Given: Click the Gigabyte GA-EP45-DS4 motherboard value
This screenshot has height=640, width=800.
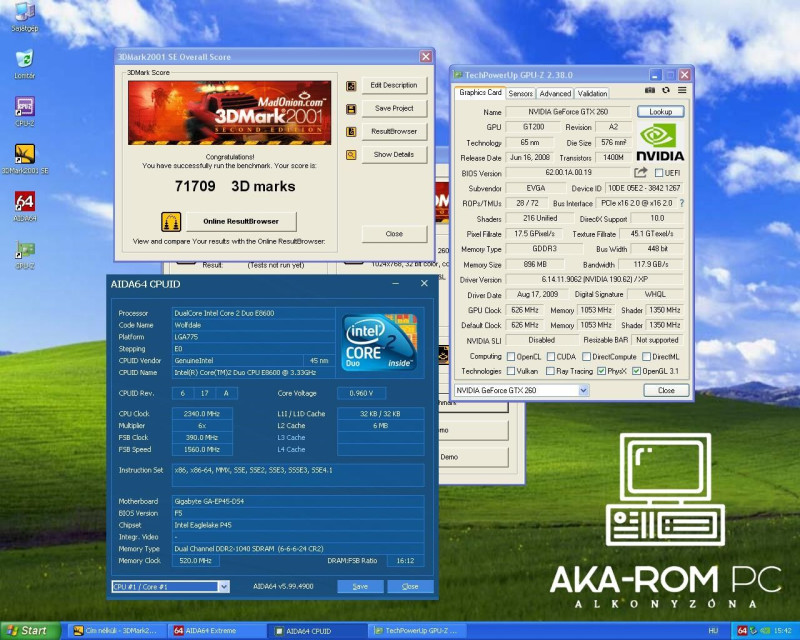Looking at the screenshot, I should tap(298, 501).
